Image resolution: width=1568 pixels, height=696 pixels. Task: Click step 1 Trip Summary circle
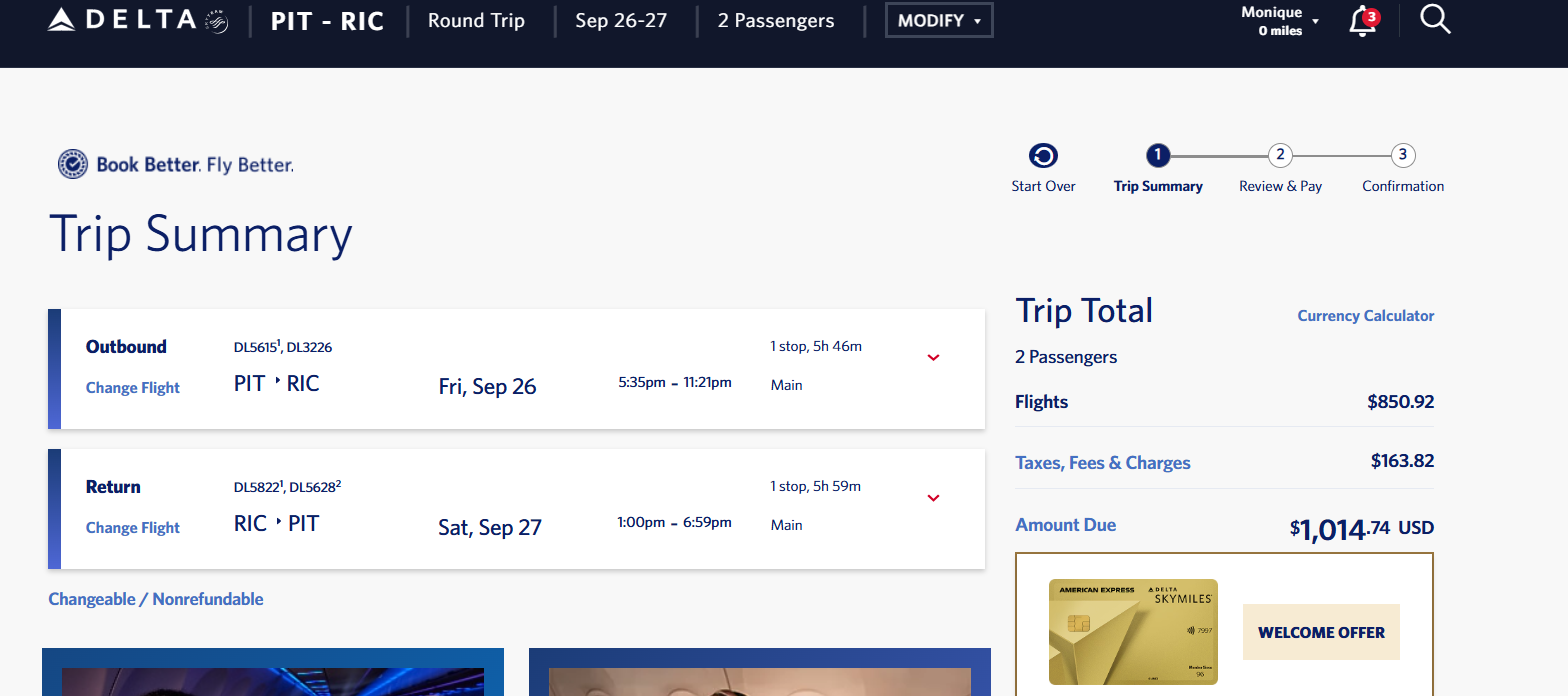pos(1157,155)
